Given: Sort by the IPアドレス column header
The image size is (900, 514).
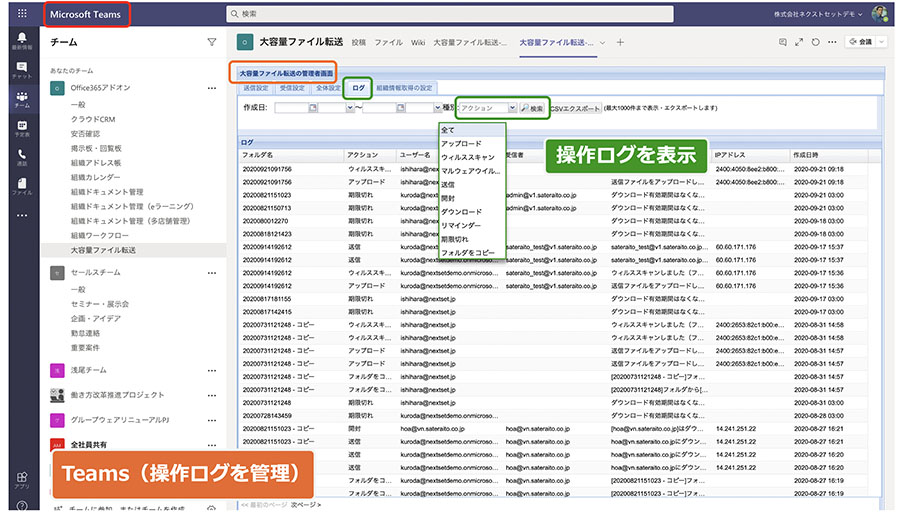Looking at the screenshot, I should click(751, 155).
